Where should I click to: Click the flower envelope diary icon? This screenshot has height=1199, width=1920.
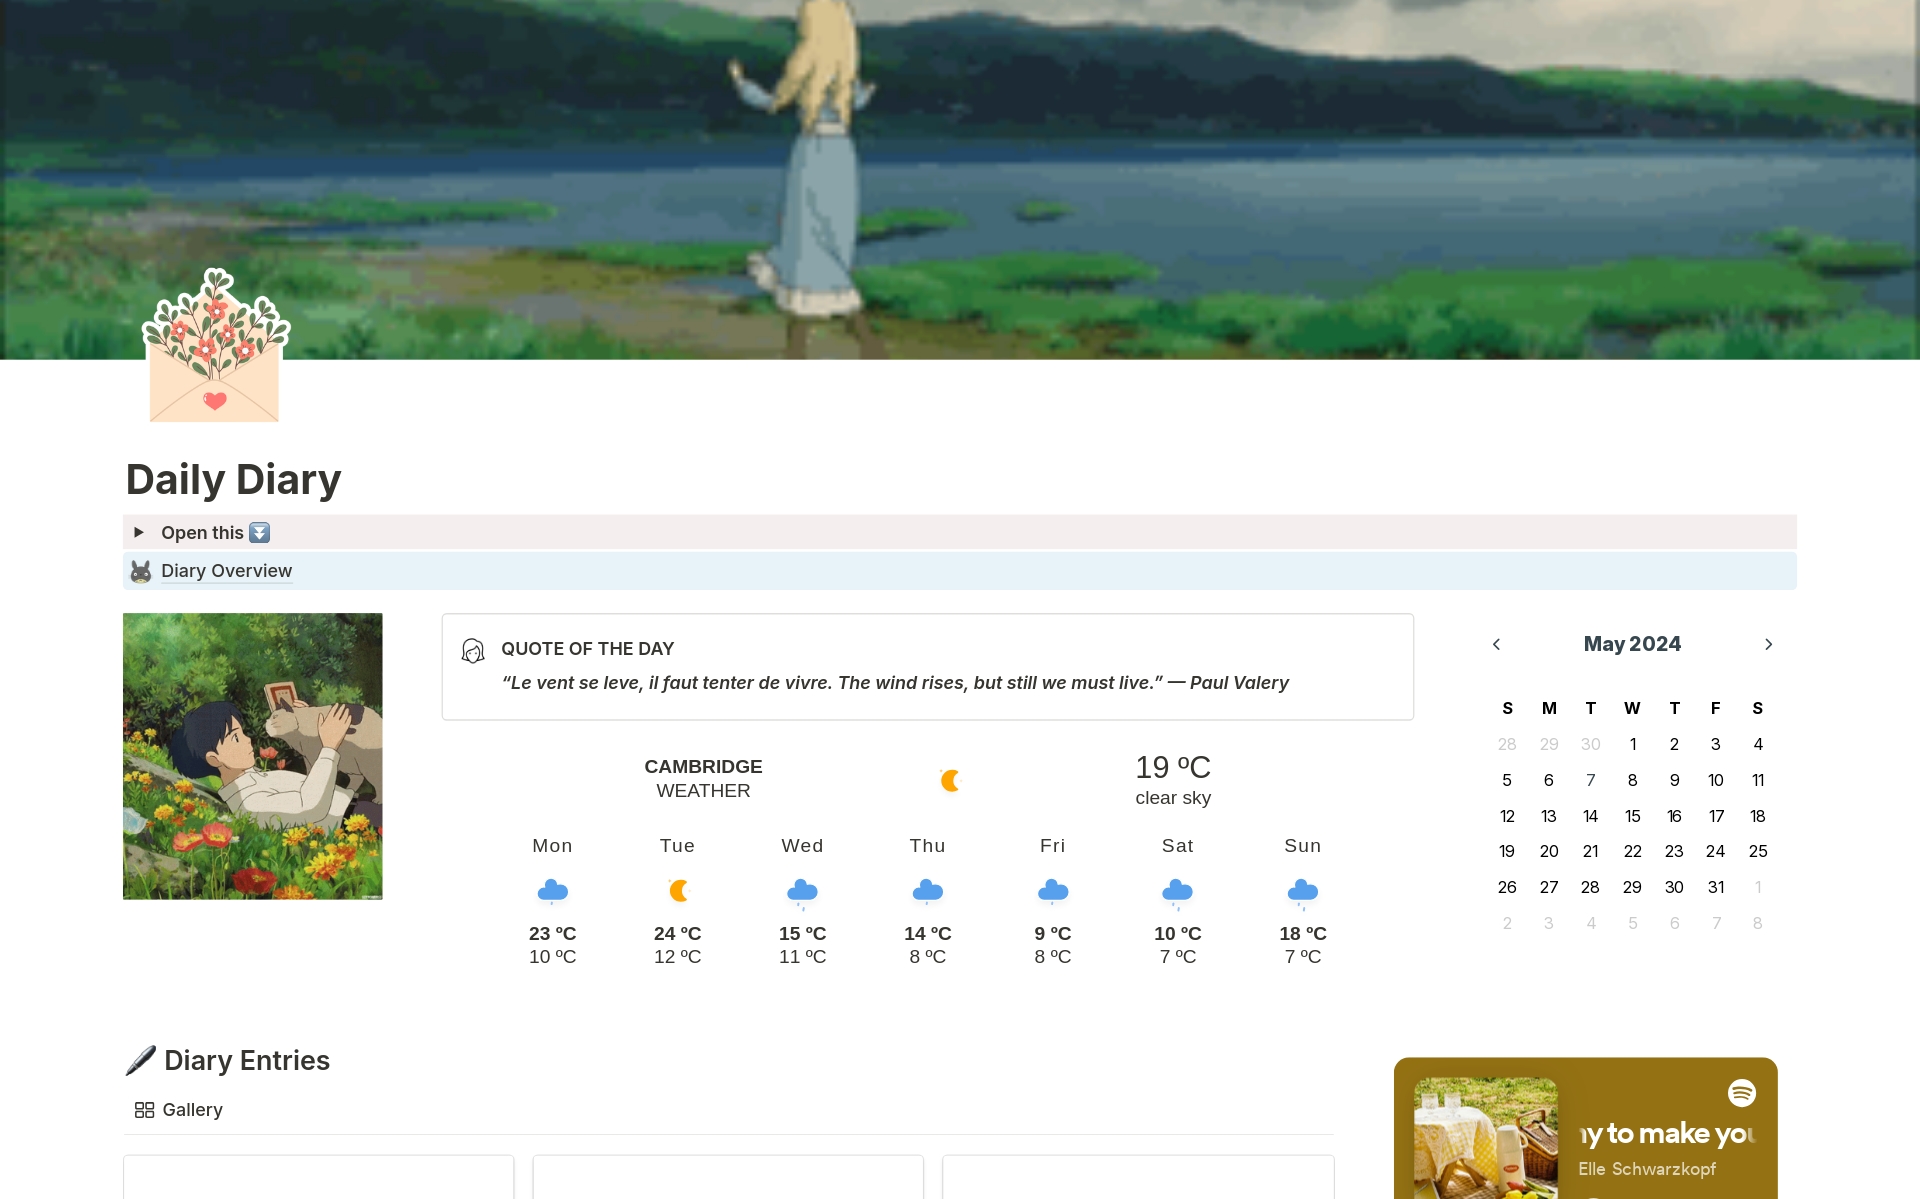(214, 354)
